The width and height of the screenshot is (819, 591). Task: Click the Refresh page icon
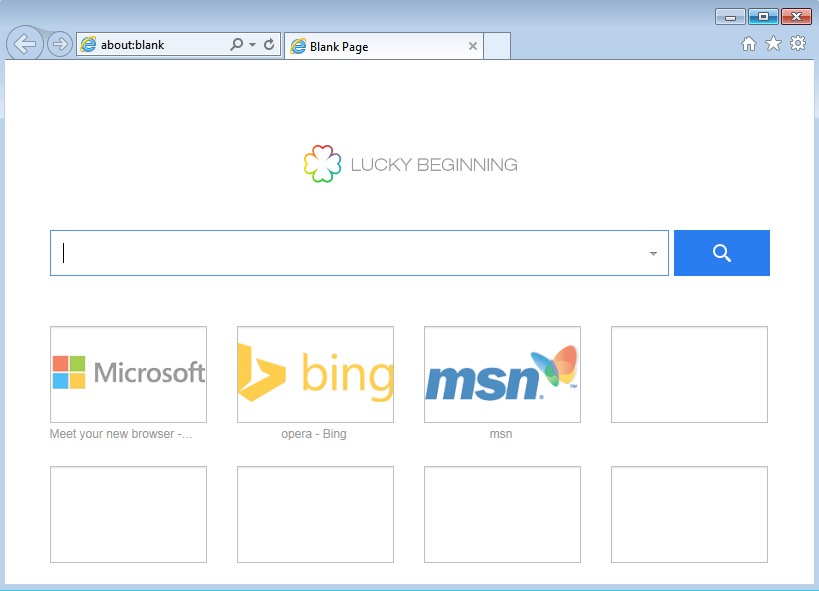point(269,45)
